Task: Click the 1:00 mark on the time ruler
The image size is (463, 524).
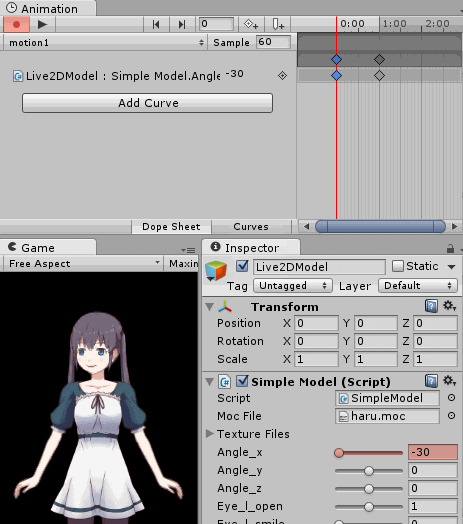Action: tap(394, 24)
